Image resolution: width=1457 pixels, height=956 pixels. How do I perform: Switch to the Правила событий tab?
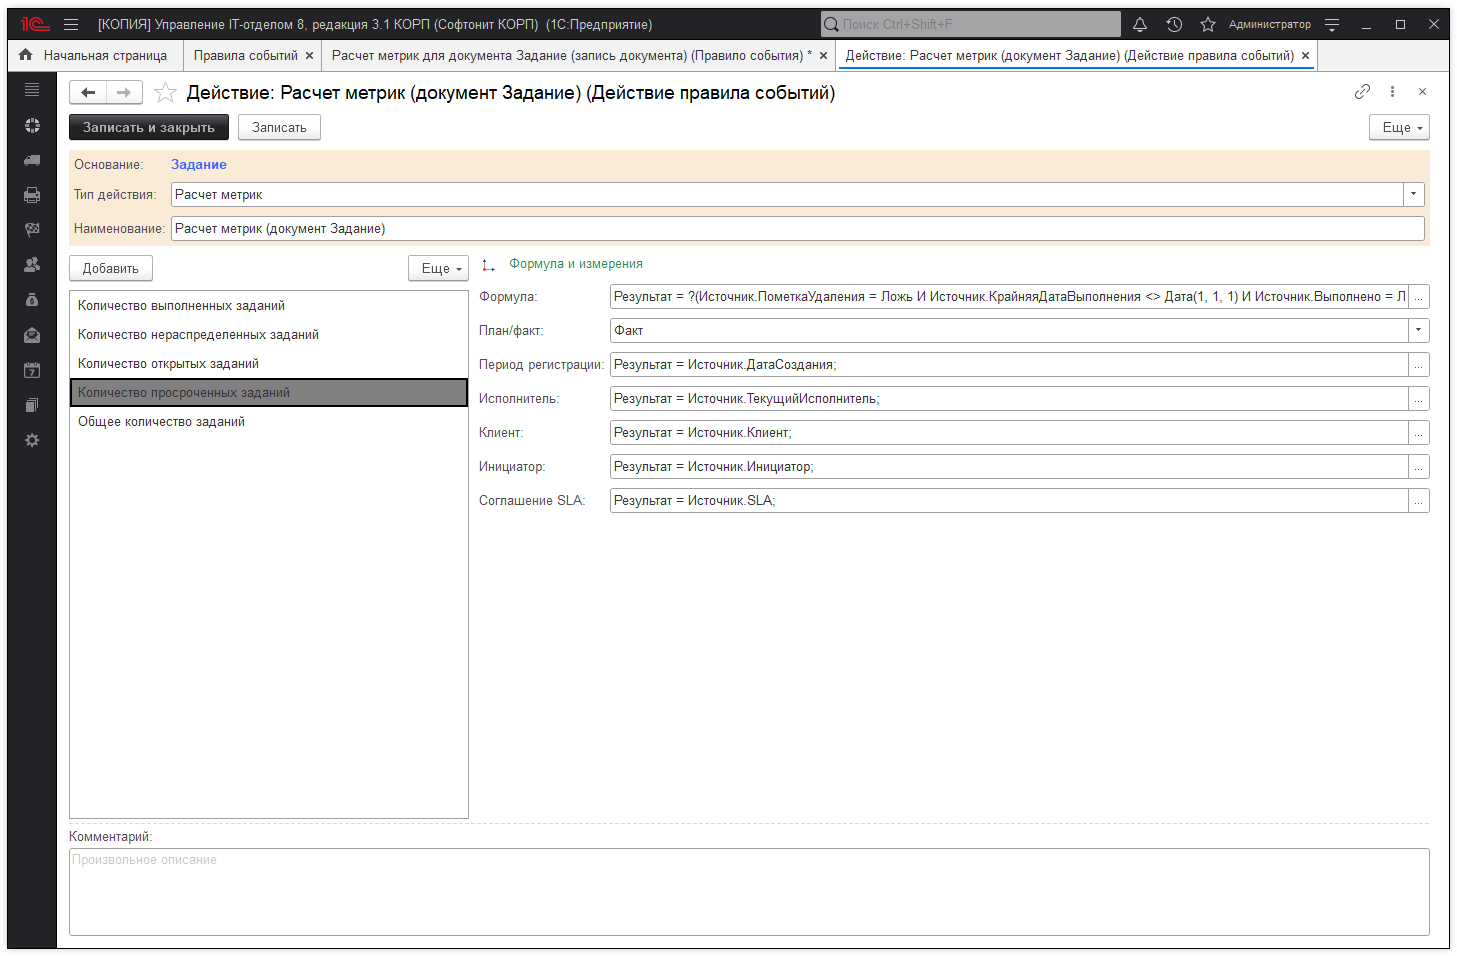[x=245, y=56]
